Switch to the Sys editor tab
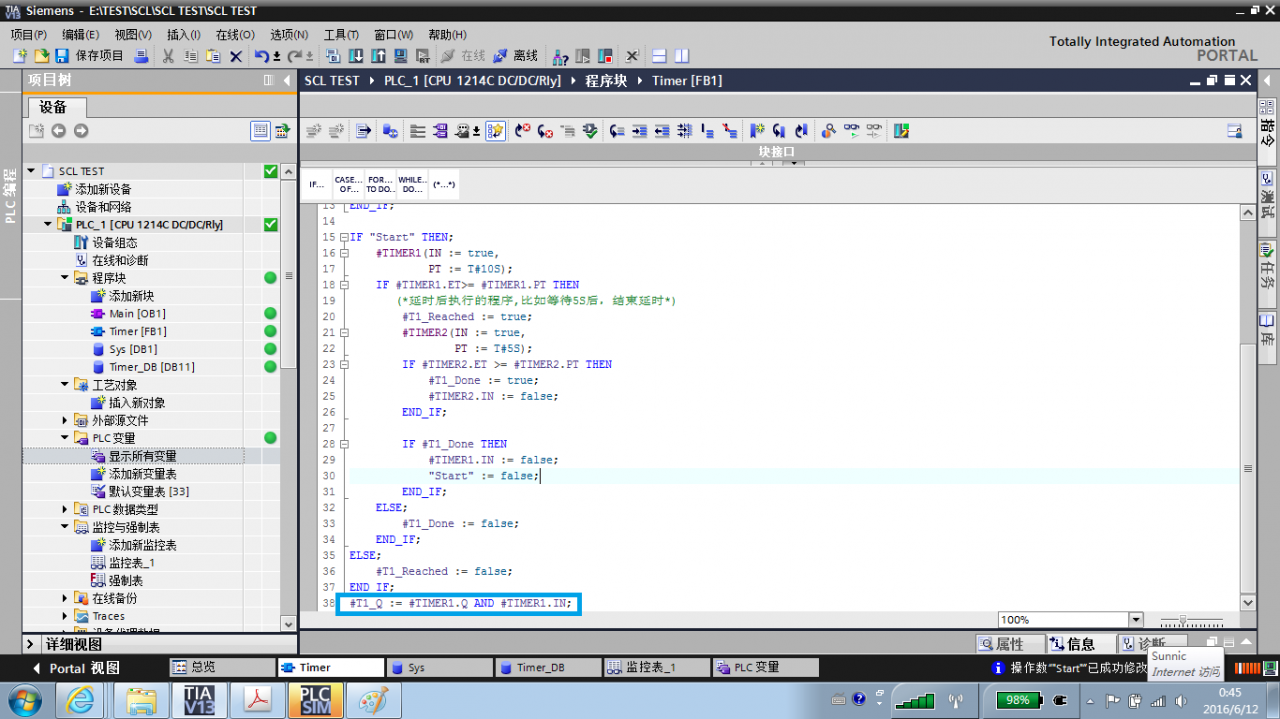The image size is (1280, 719). tap(439, 667)
